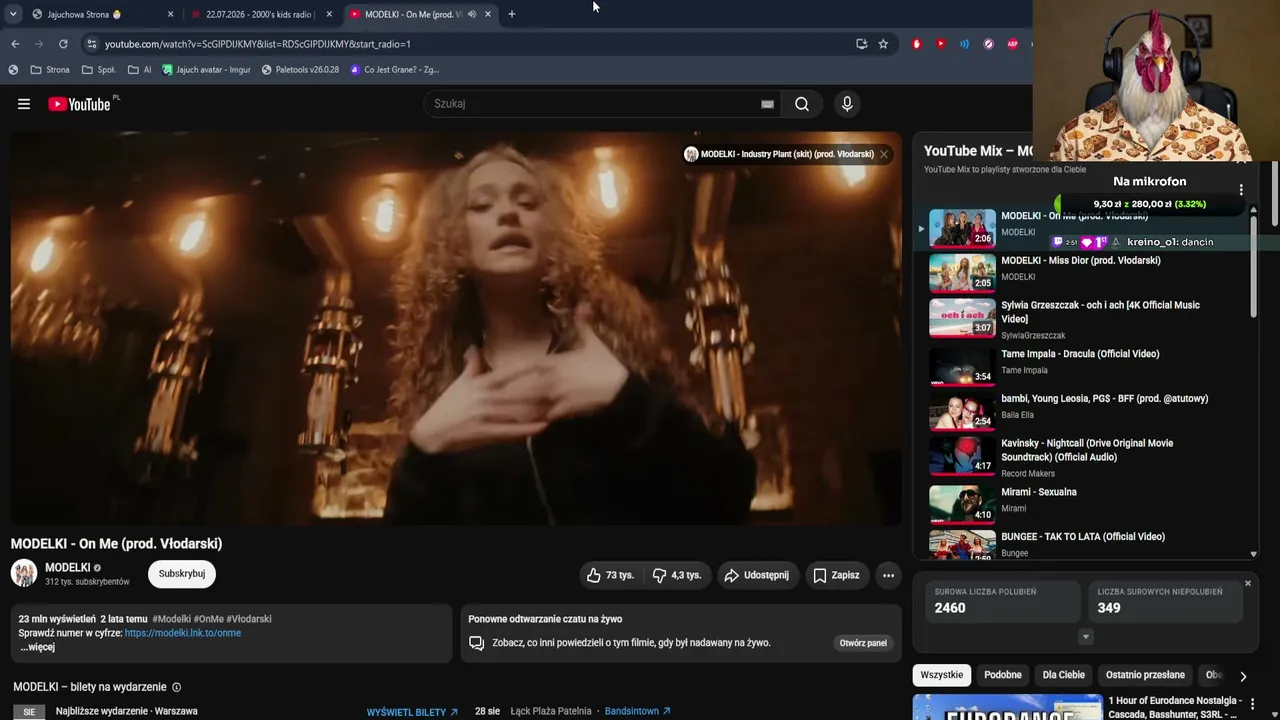The height and width of the screenshot is (720, 1280).
Task: Open the purple circular extension icon
Action: pyautogui.click(x=989, y=44)
